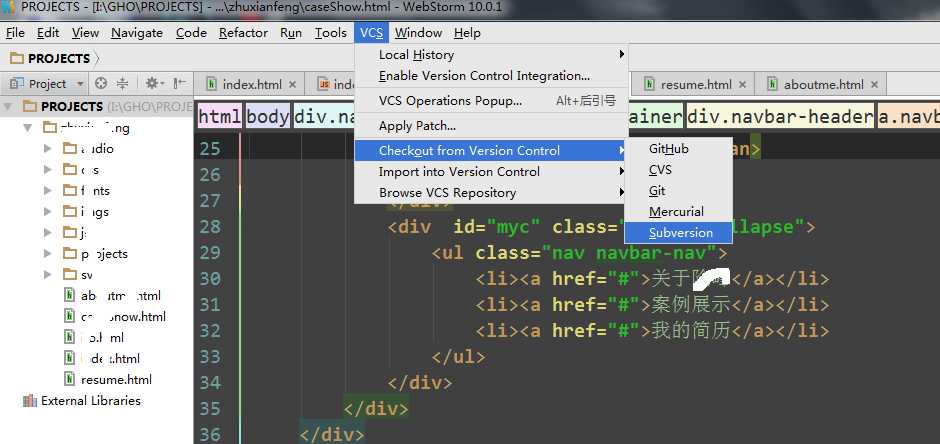Image resolution: width=940 pixels, height=444 pixels.
Task: Click the HTML file icon on index.html tab
Action: (211, 84)
